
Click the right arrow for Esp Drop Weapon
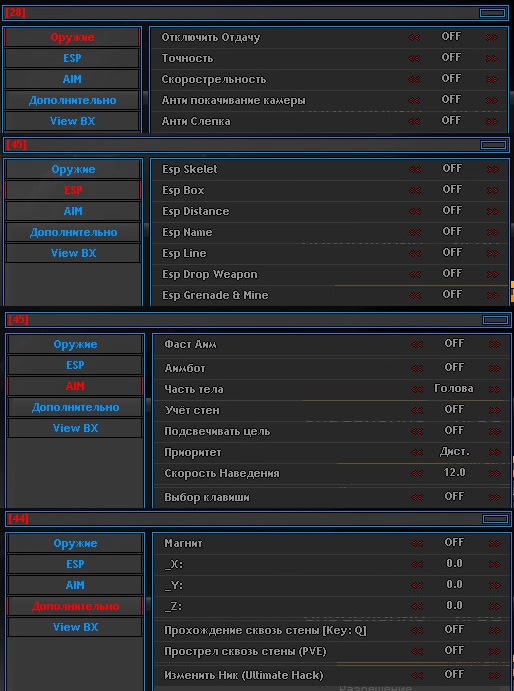pyautogui.click(x=492, y=274)
